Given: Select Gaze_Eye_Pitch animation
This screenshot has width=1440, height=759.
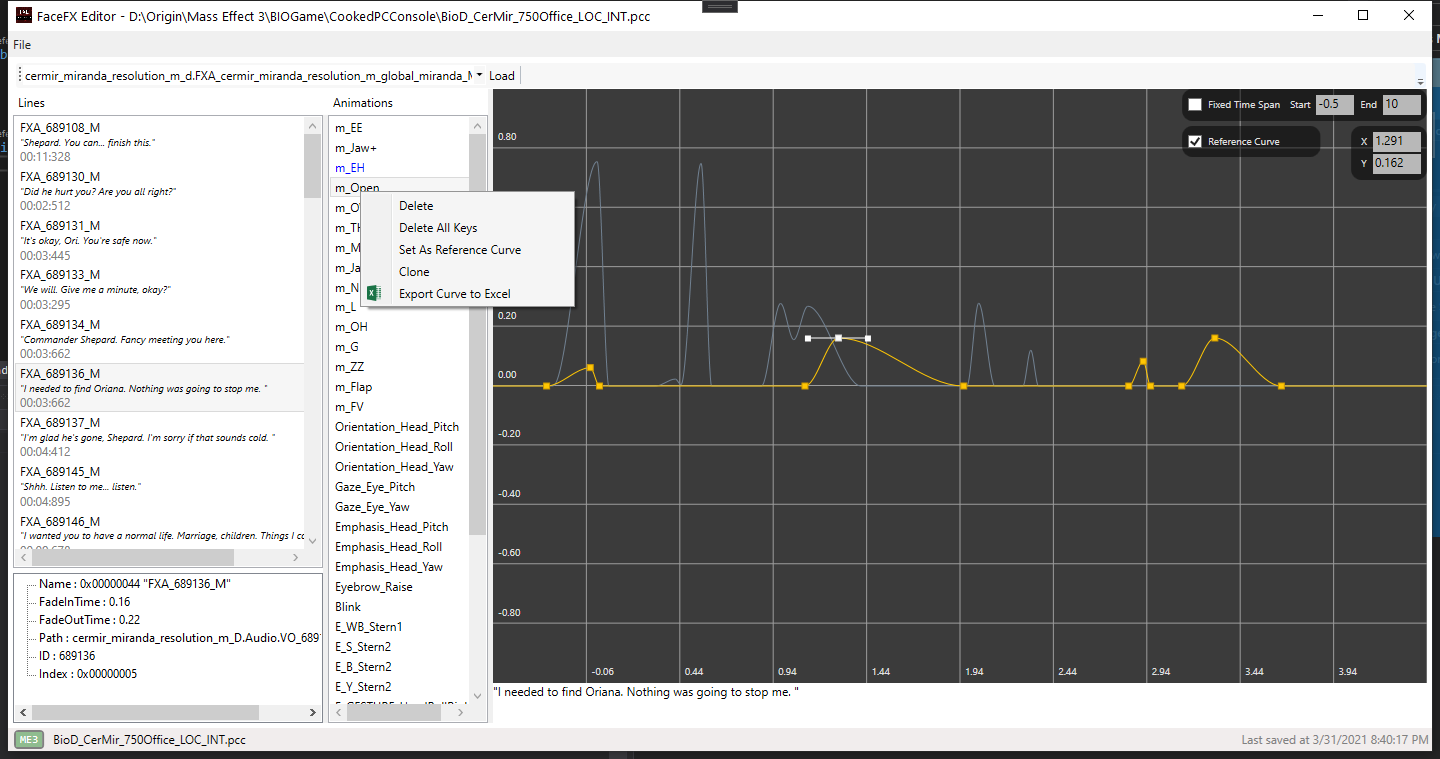Looking at the screenshot, I should (375, 487).
